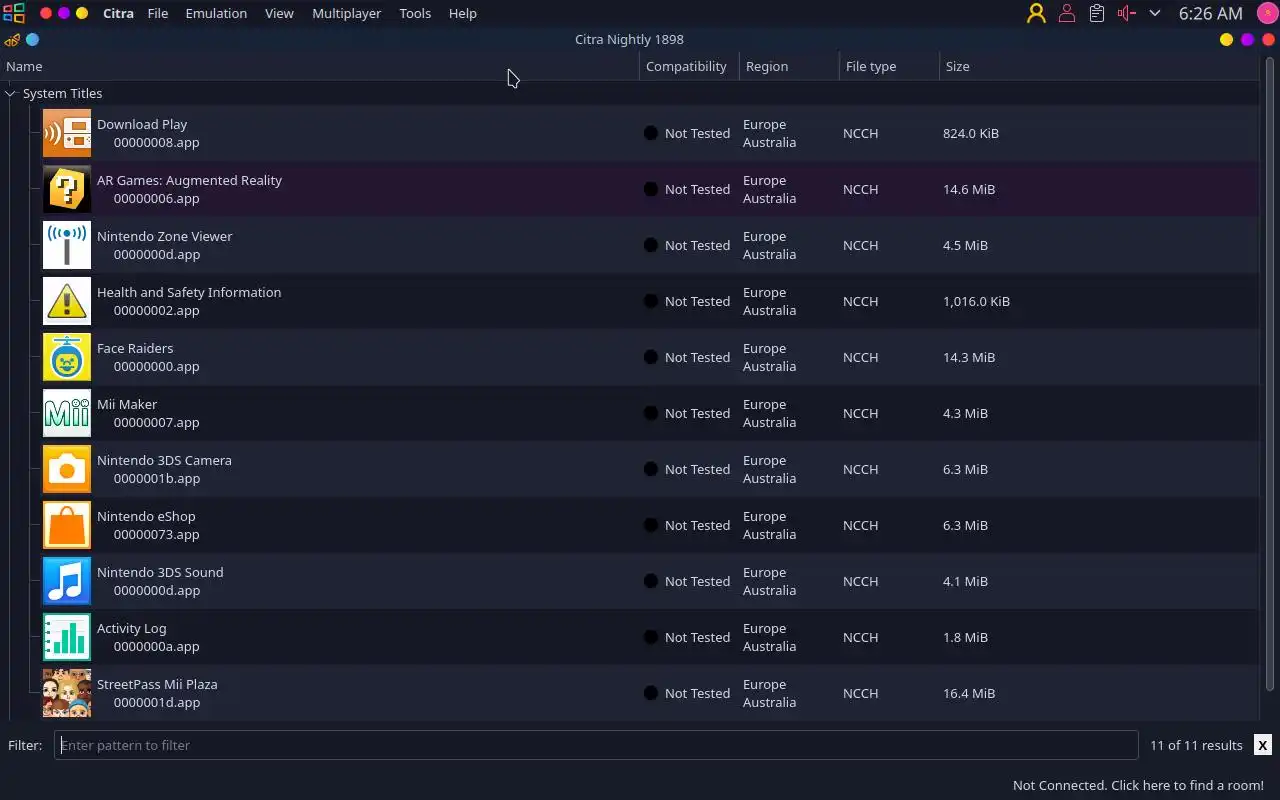Select the Face Raiders icon
The height and width of the screenshot is (800, 1280).
(x=67, y=357)
